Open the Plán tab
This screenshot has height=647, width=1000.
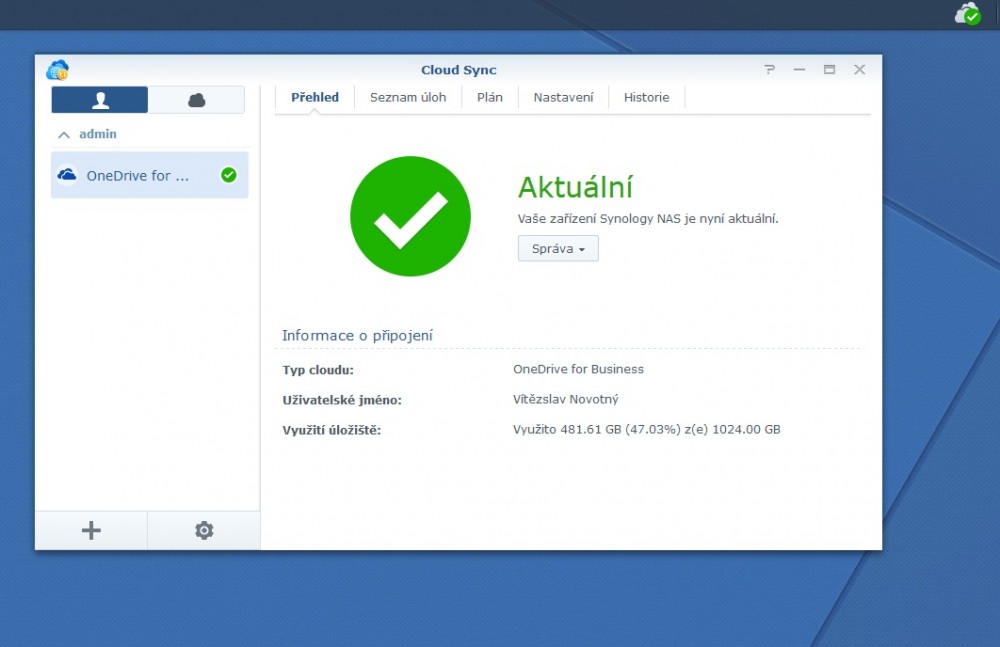[x=490, y=97]
